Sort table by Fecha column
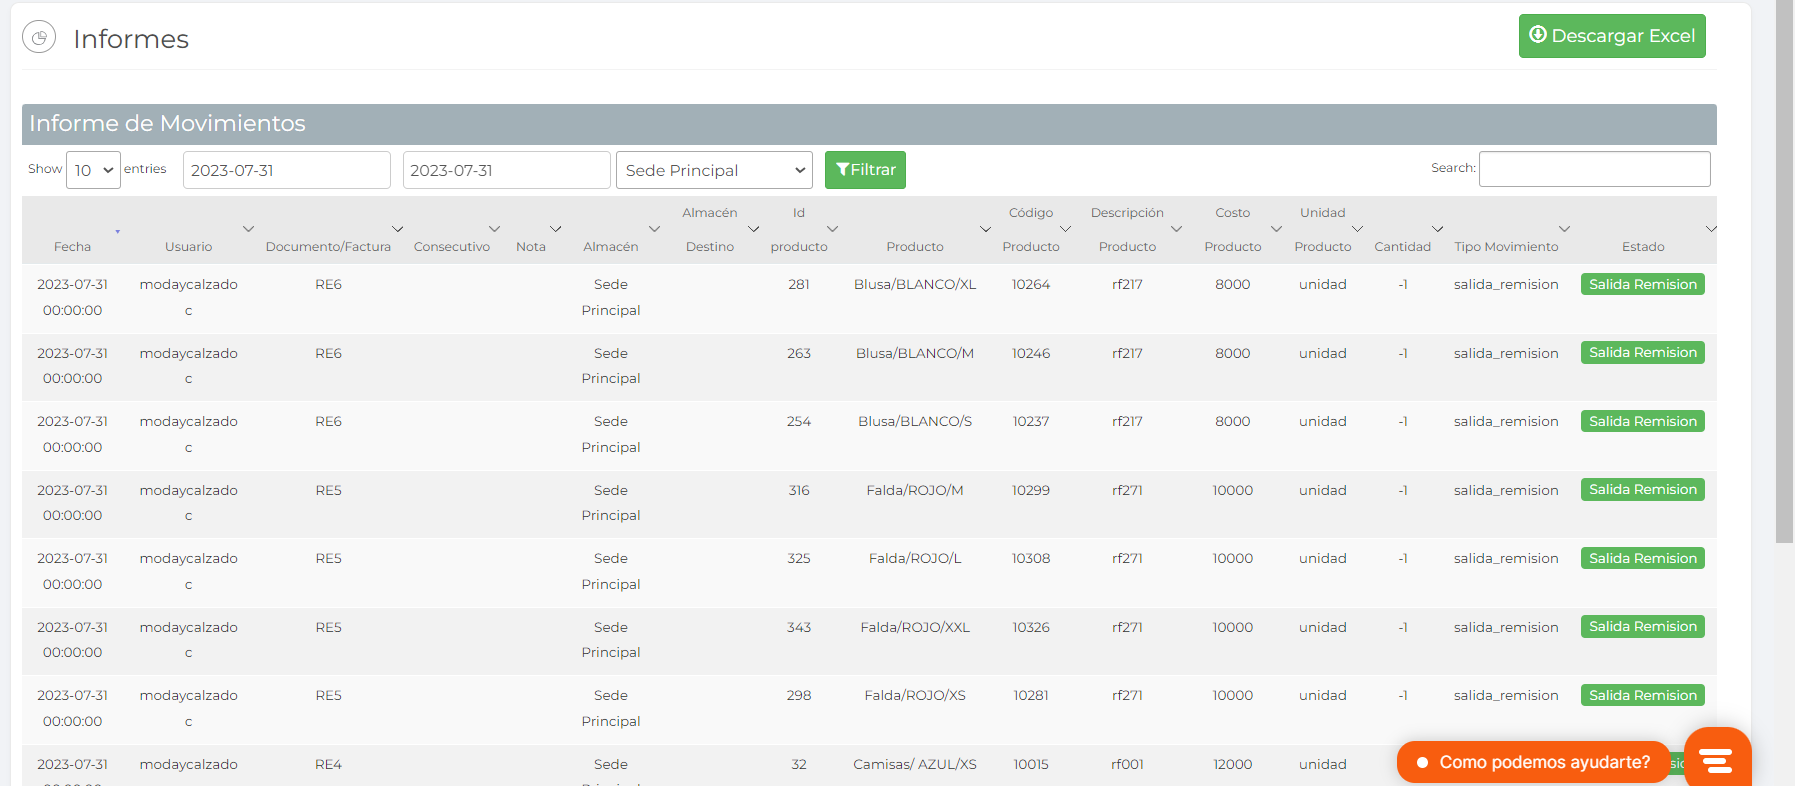The width and height of the screenshot is (1795, 786). coord(72,247)
